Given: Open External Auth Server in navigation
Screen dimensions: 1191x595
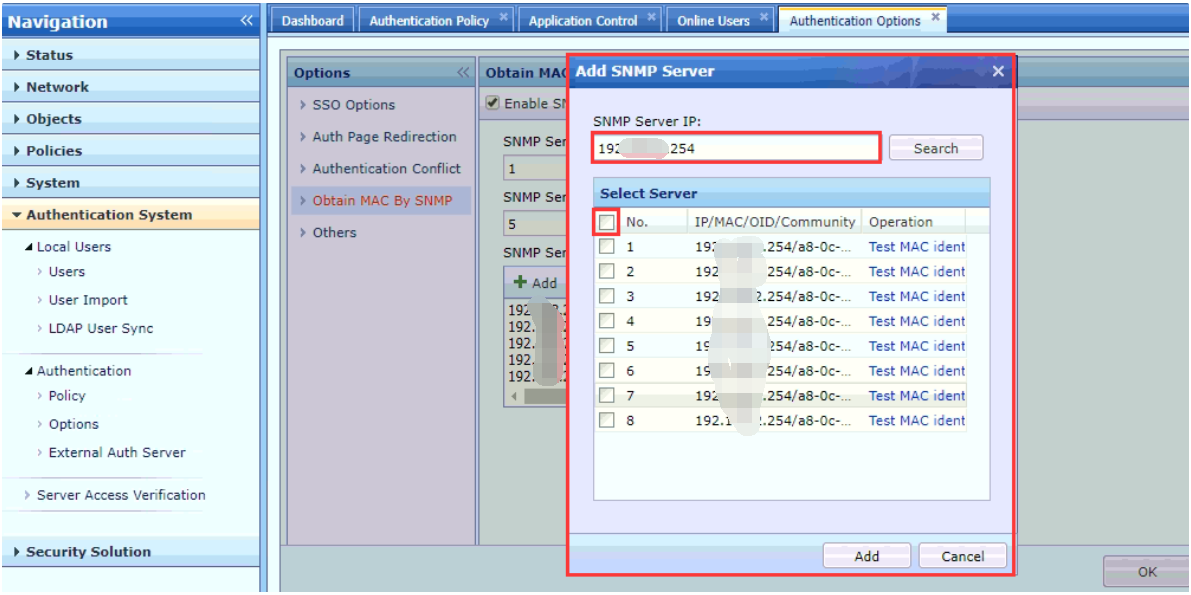Looking at the screenshot, I should pos(117,453).
